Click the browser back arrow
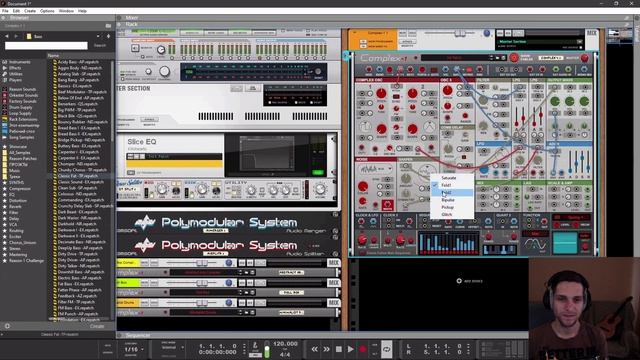This screenshot has width=640, height=360. point(7,36)
